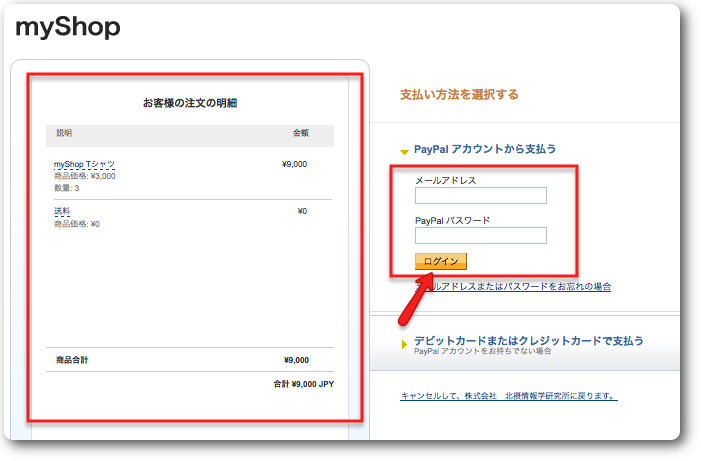The width and height of the screenshot is (701, 461).
Task: Click the ログイン button
Action: (441, 262)
